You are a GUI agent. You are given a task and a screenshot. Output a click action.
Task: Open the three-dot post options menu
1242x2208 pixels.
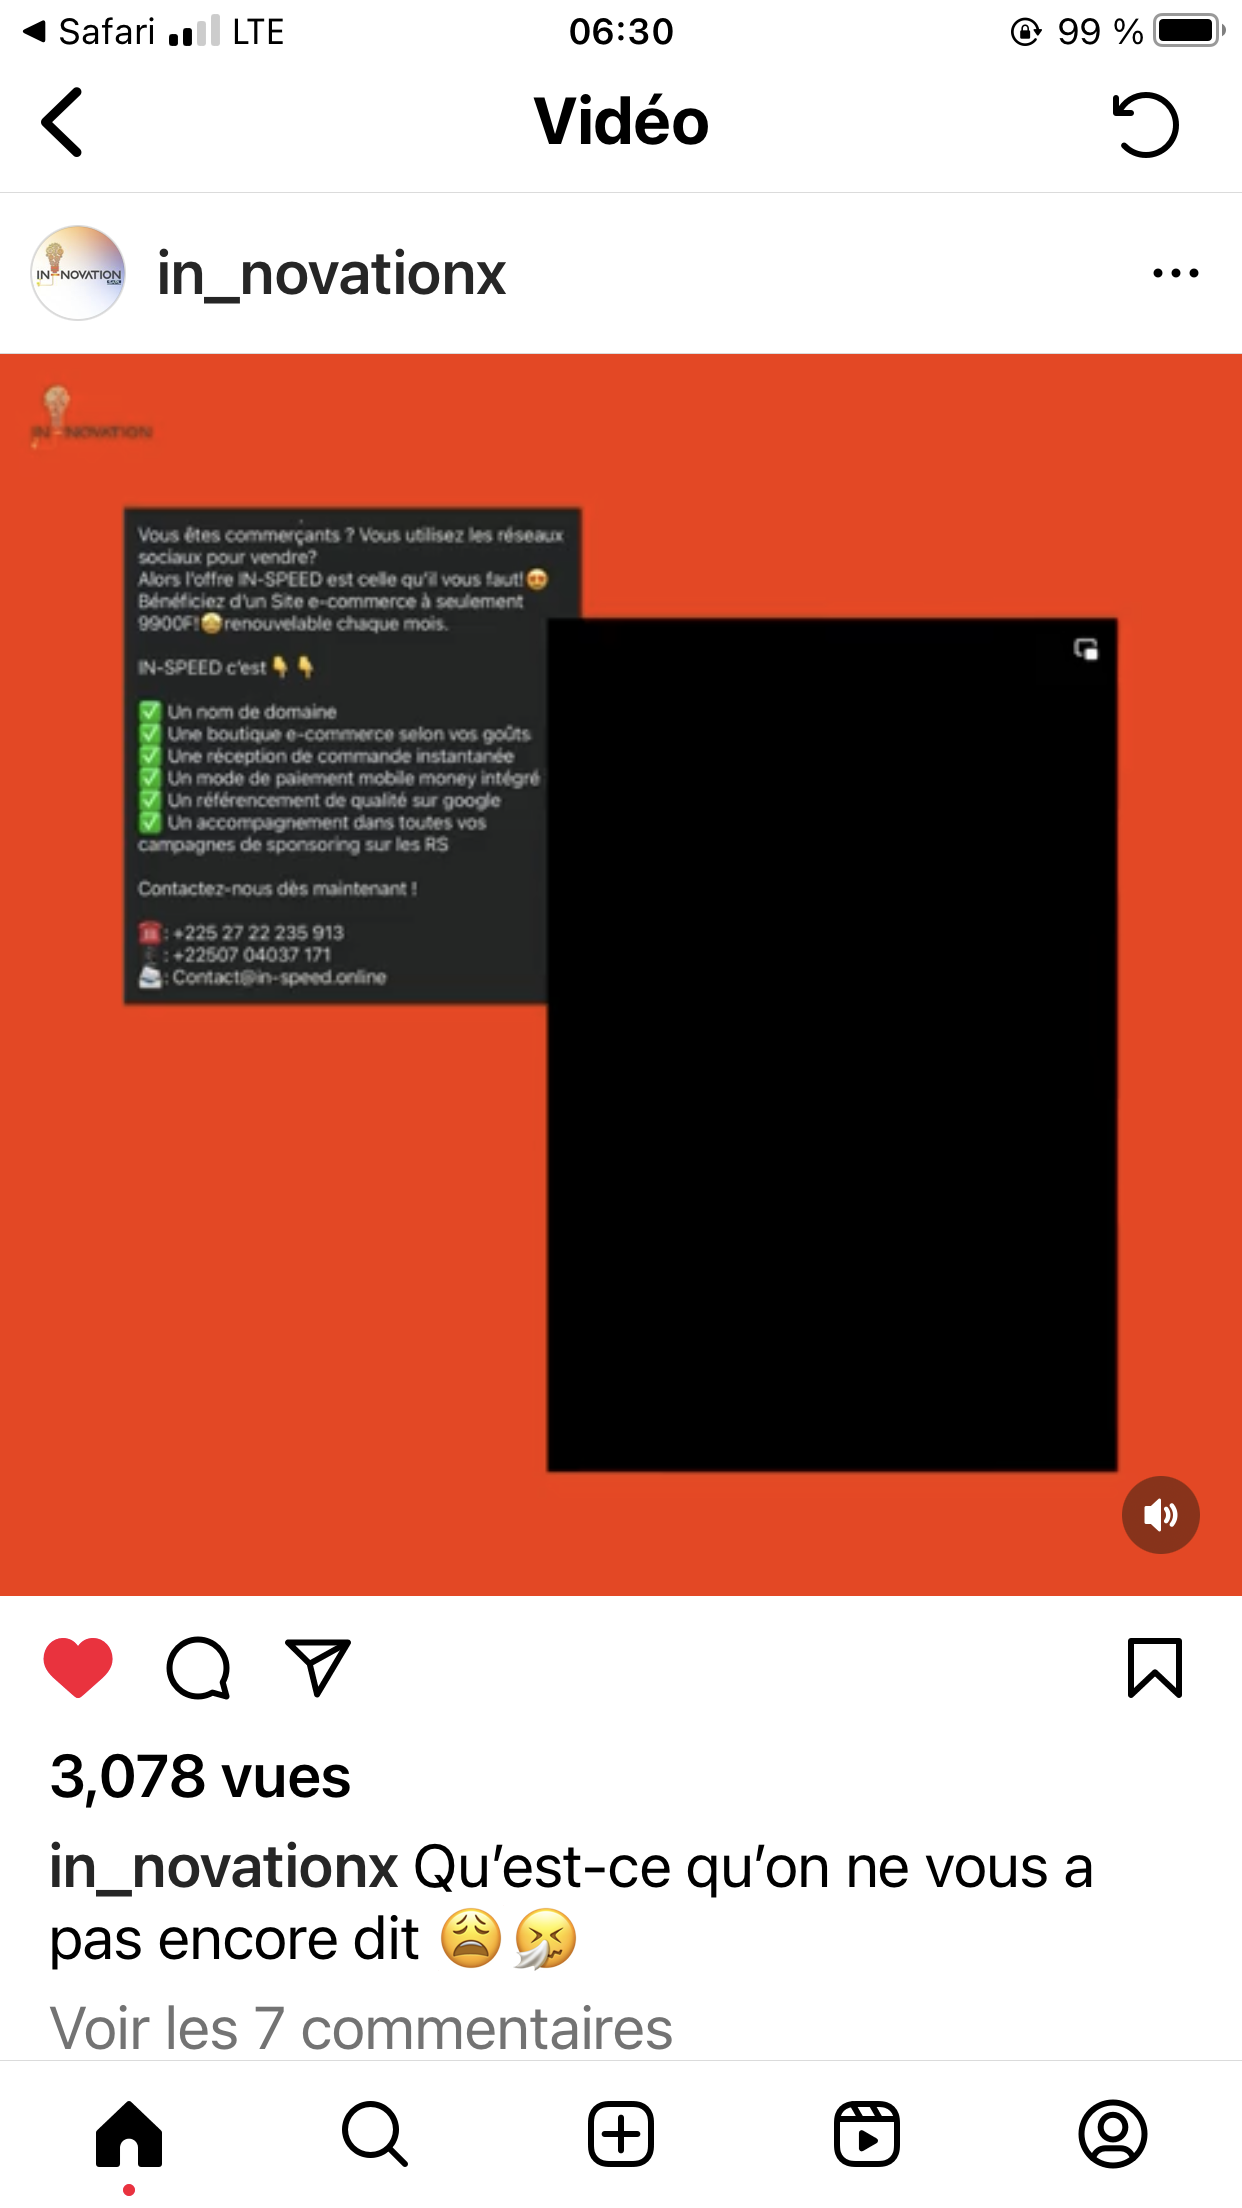pyautogui.click(x=1175, y=273)
